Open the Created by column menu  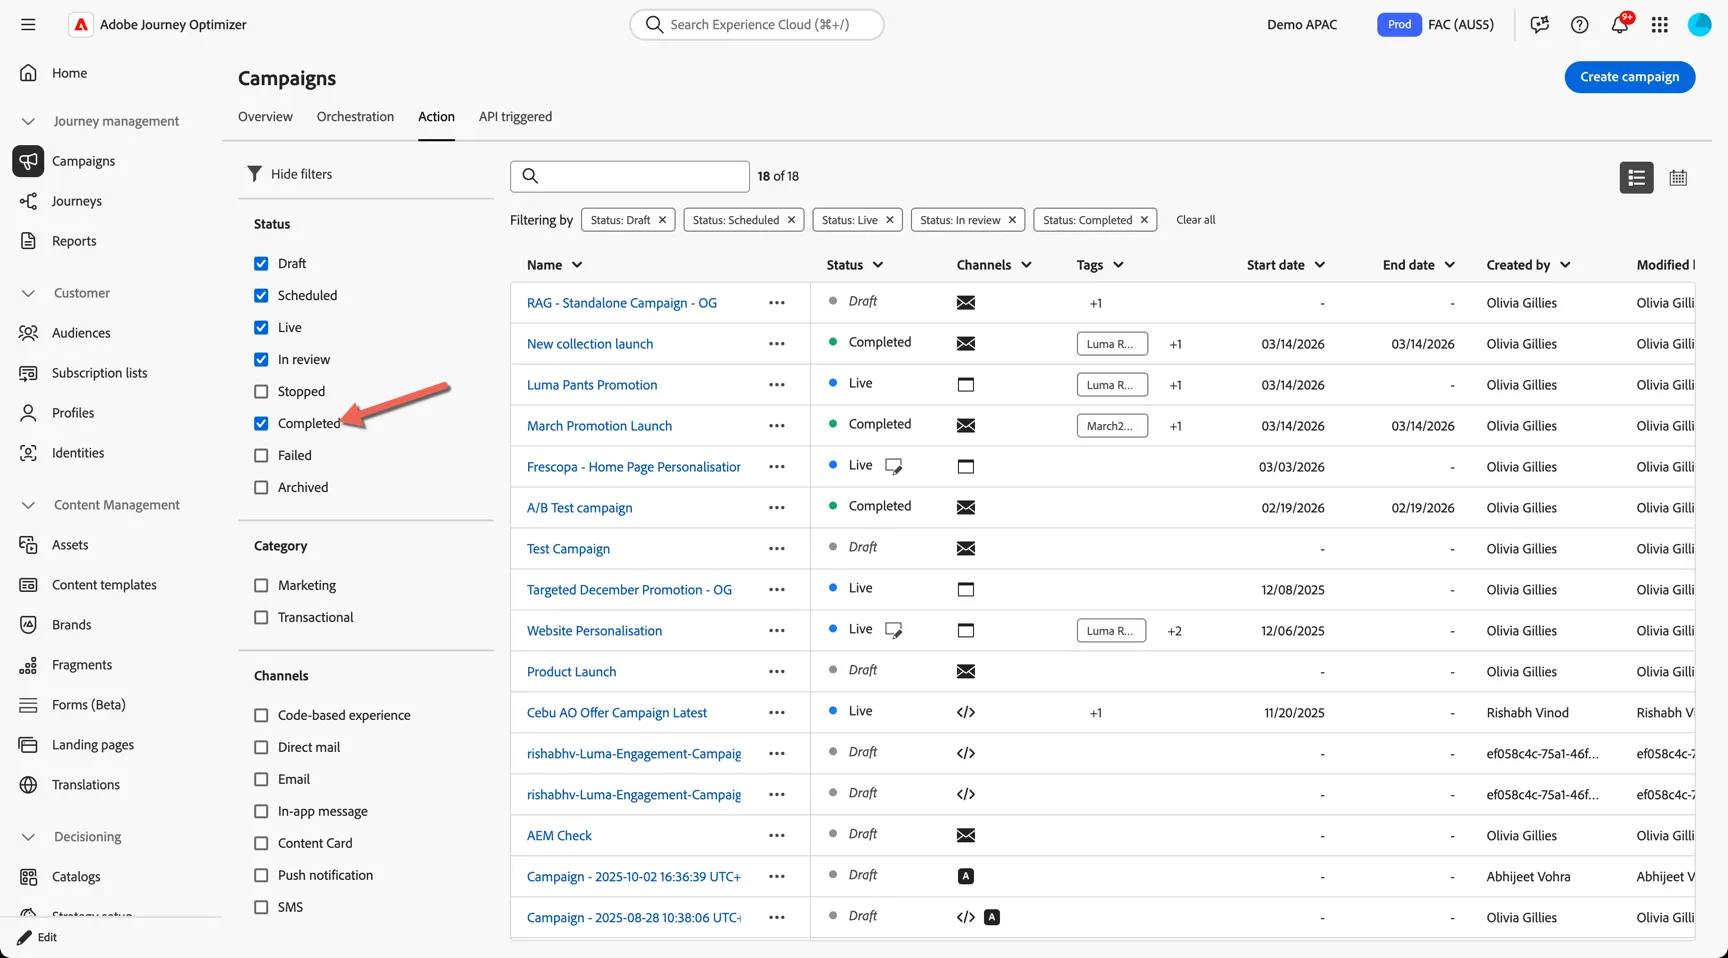tap(1565, 265)
